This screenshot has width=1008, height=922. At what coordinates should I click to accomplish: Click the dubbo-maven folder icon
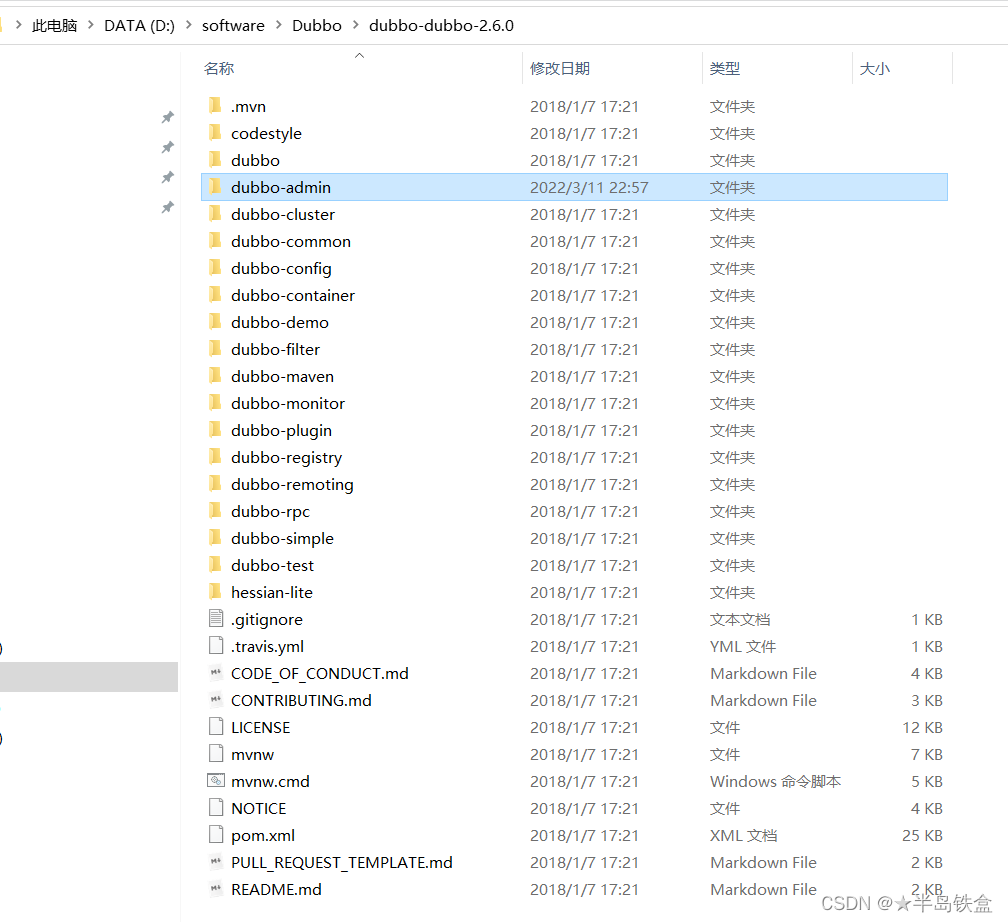[x=215, y=375]
